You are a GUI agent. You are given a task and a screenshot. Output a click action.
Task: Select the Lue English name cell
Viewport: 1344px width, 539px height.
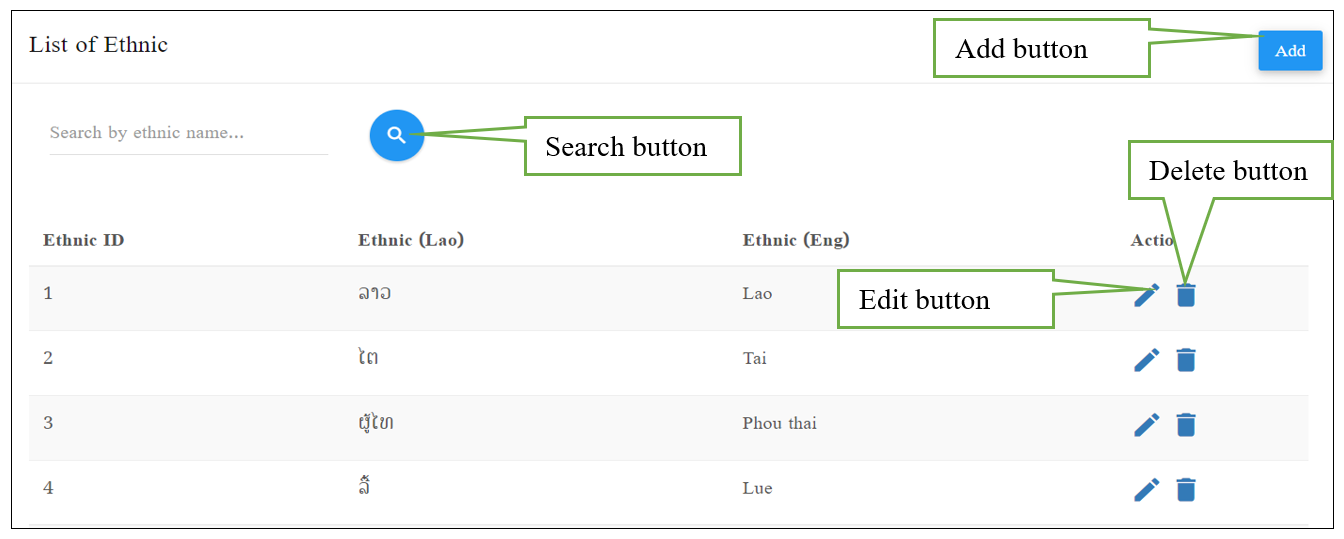pos(757,488)
